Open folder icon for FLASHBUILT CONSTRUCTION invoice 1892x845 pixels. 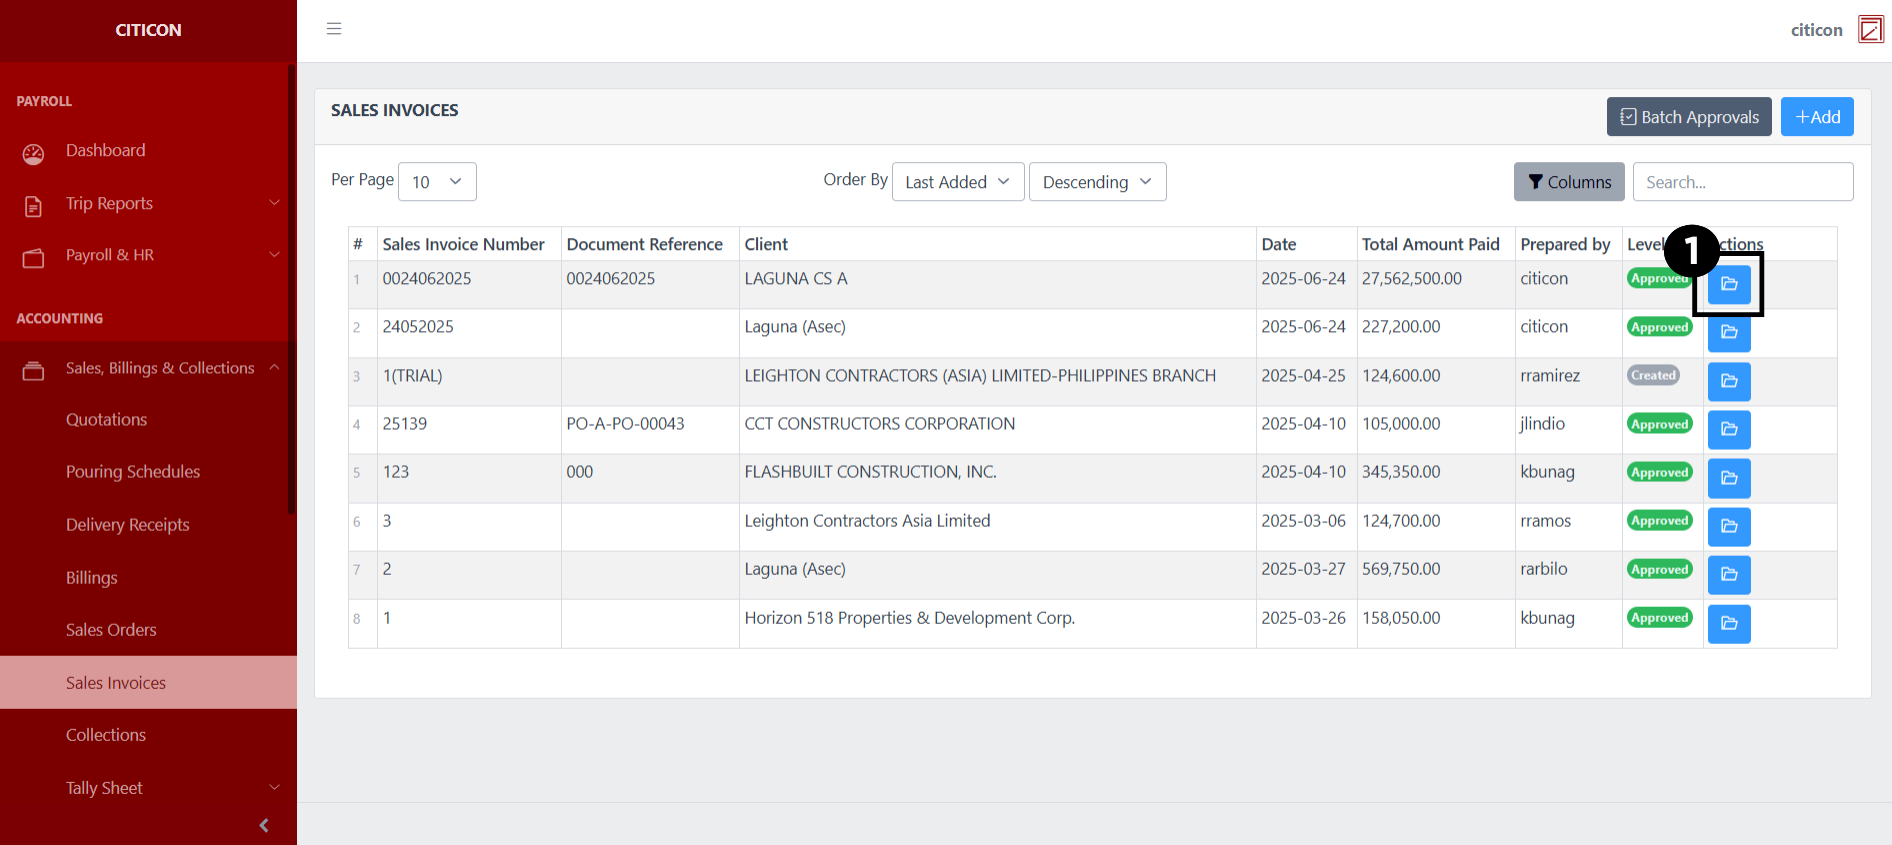coord(1729,478)
